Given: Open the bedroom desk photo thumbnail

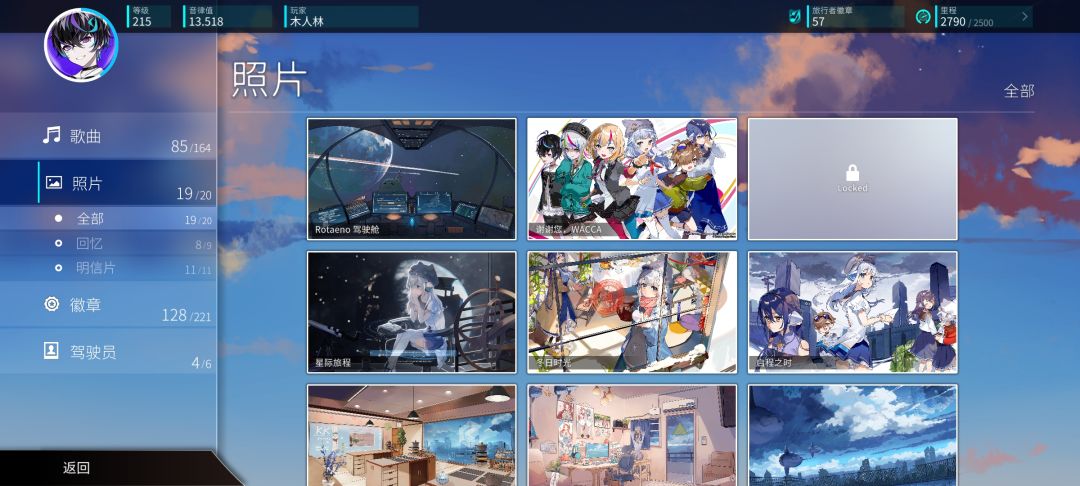Looking at the screenshot, I should point(632,435).
